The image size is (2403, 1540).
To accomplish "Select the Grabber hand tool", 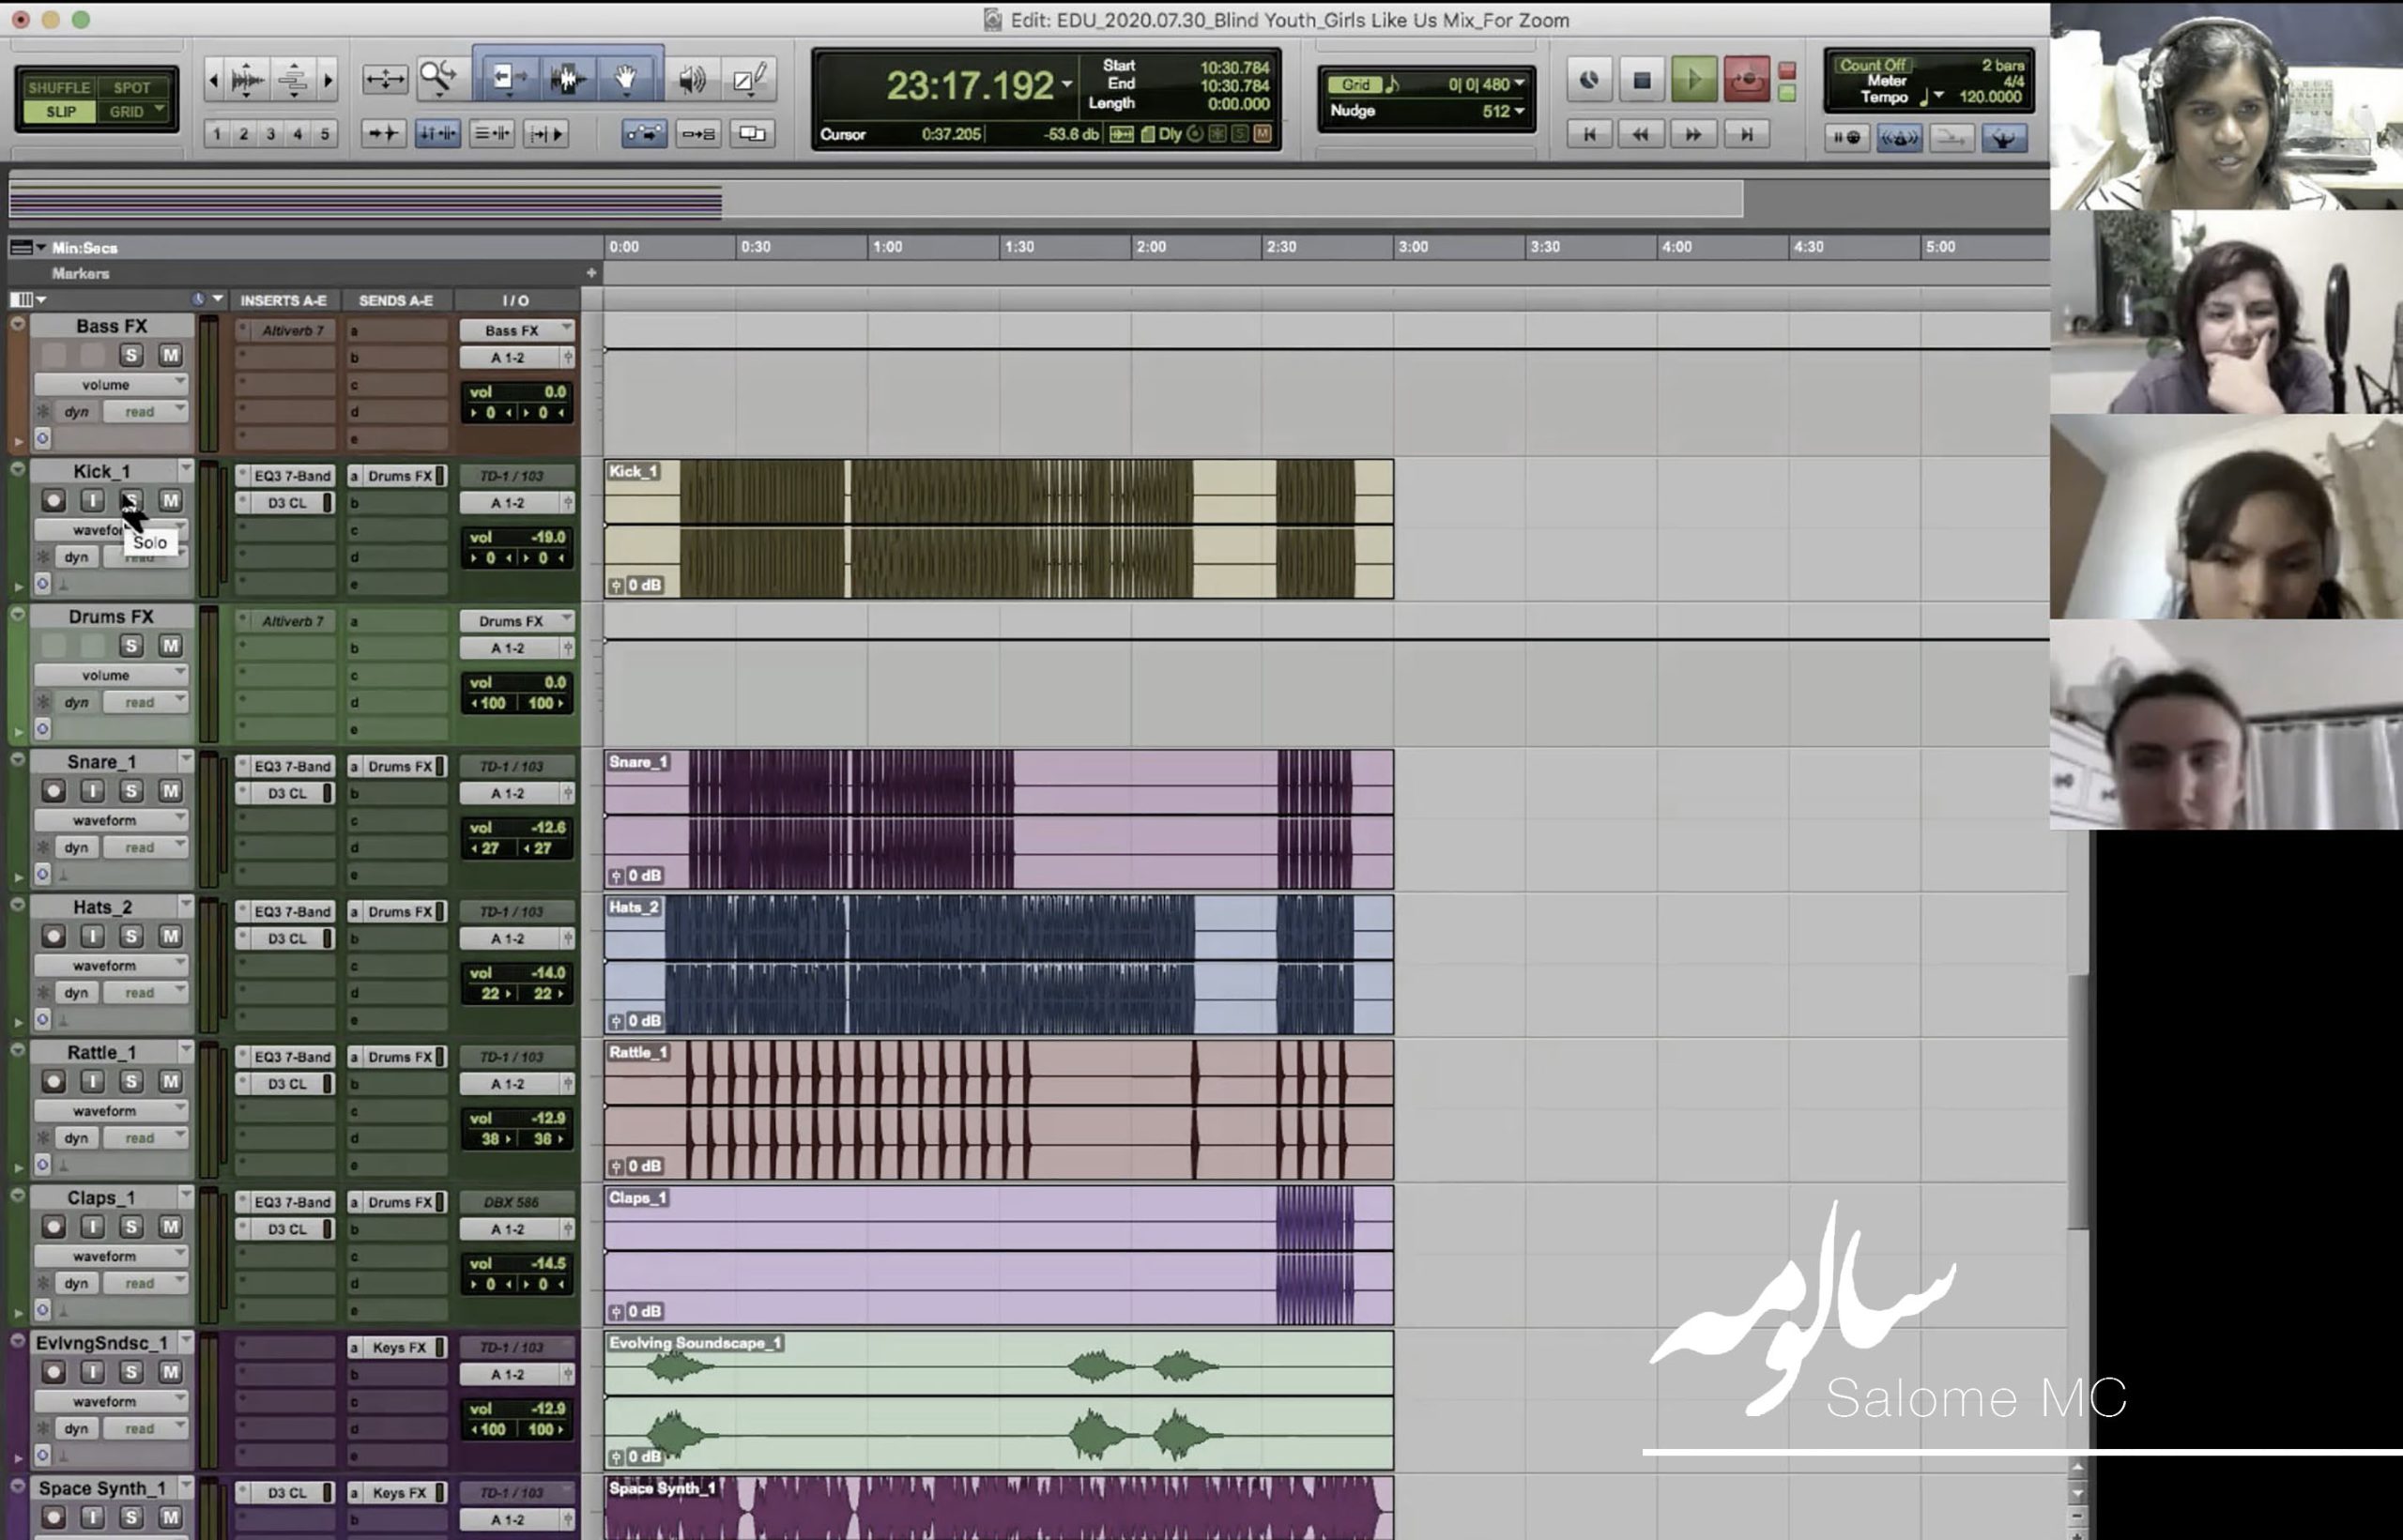I will 626,78.
